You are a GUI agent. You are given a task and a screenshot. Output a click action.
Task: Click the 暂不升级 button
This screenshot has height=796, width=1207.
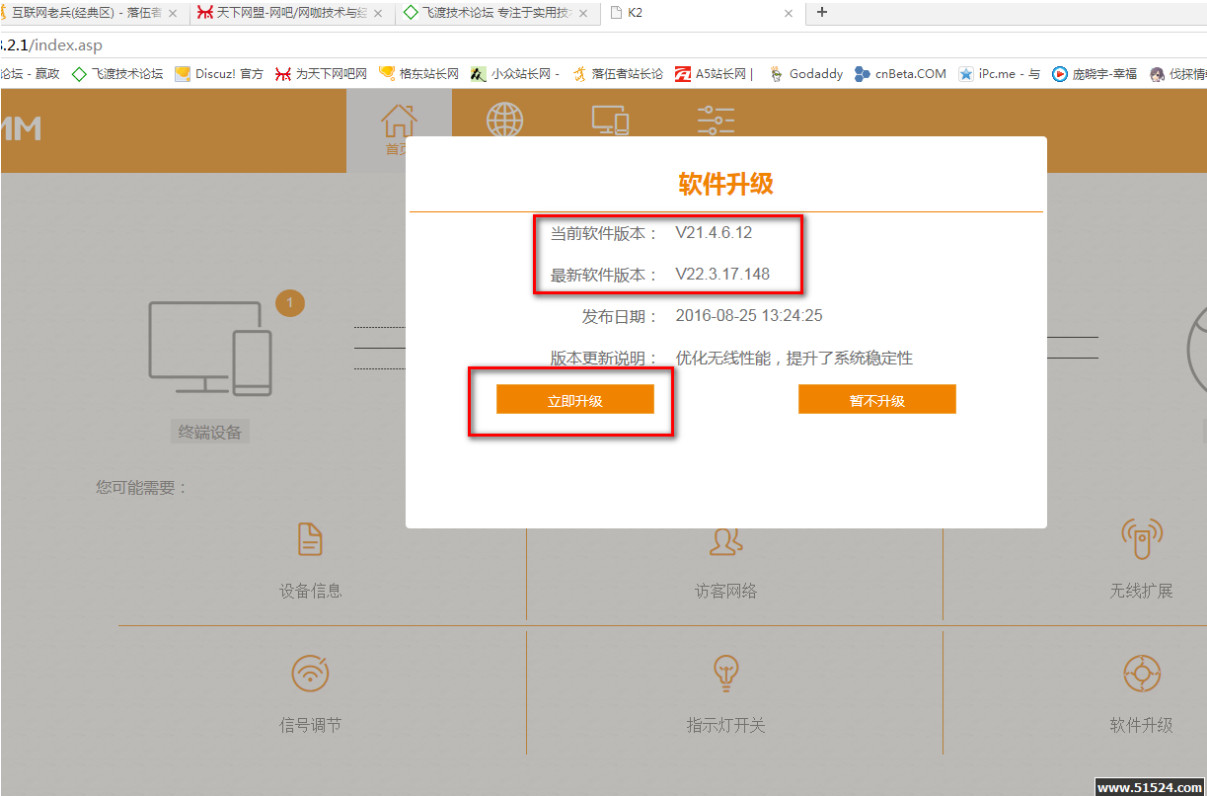point(877,398)
